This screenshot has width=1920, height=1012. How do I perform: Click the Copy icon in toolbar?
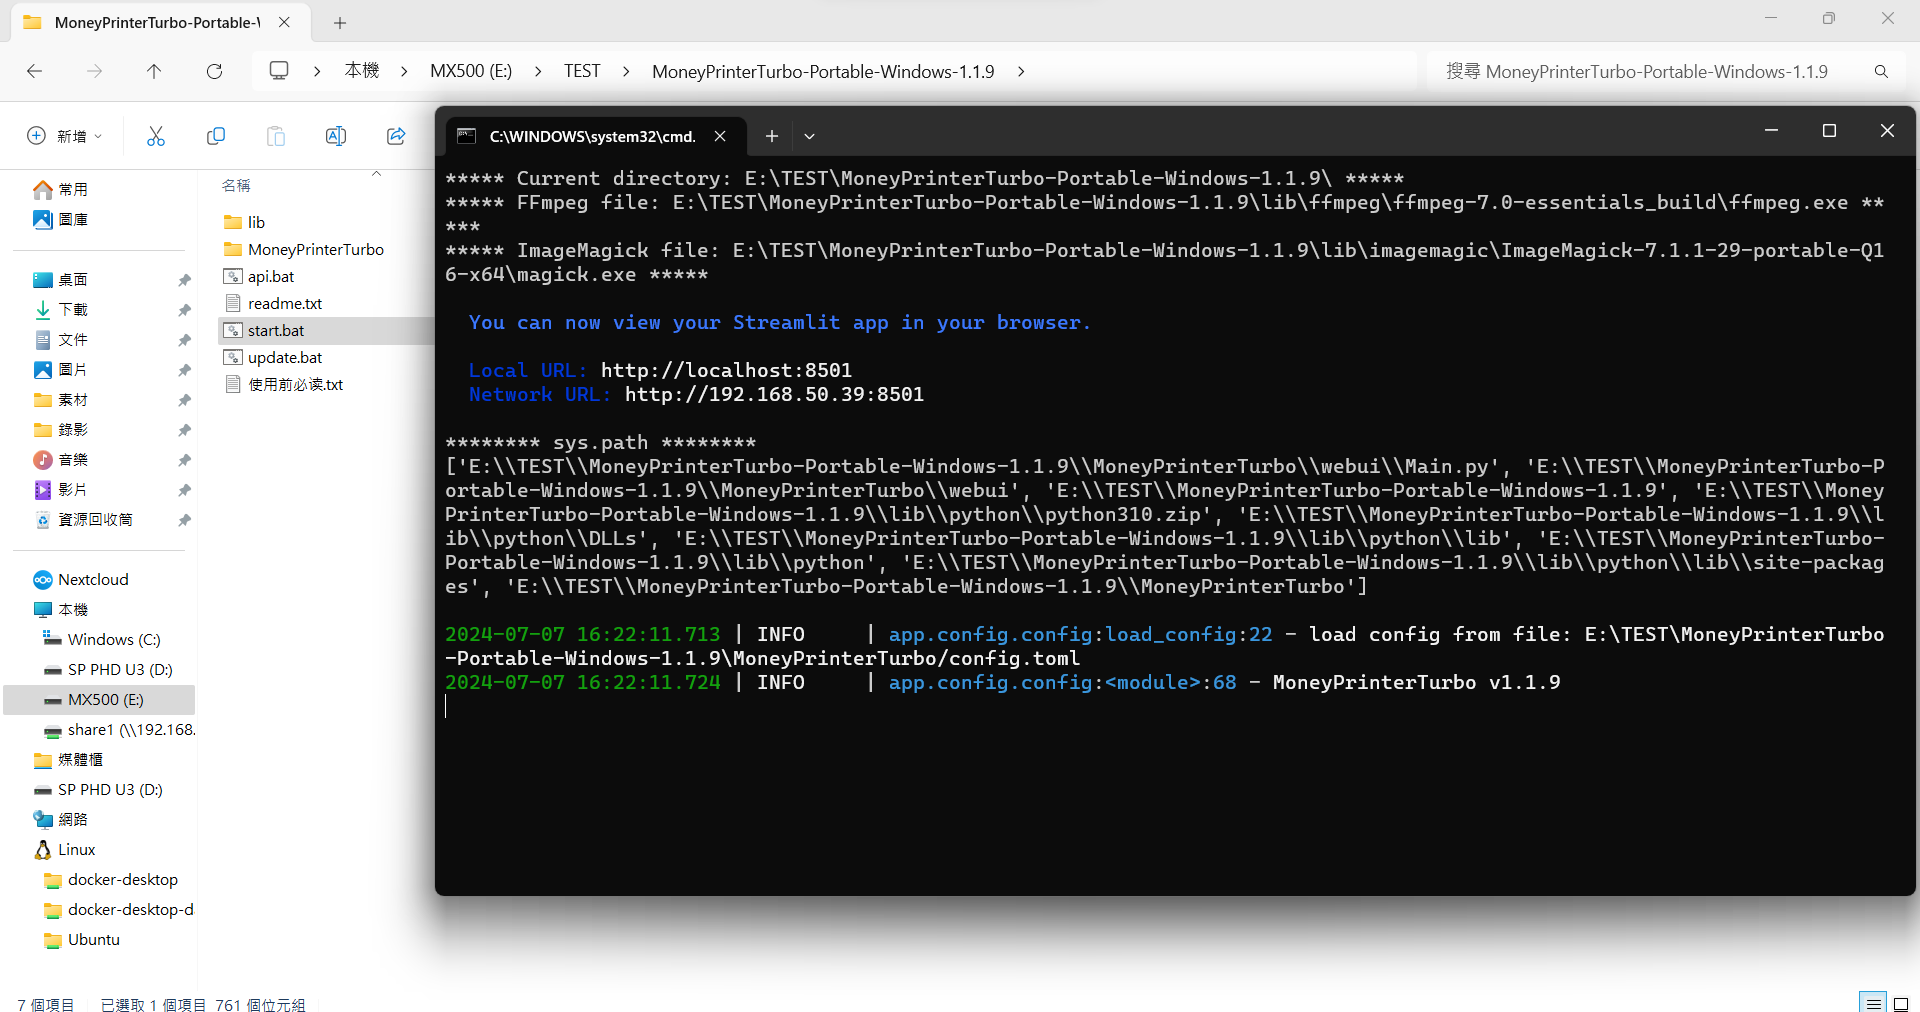point(216,136)
